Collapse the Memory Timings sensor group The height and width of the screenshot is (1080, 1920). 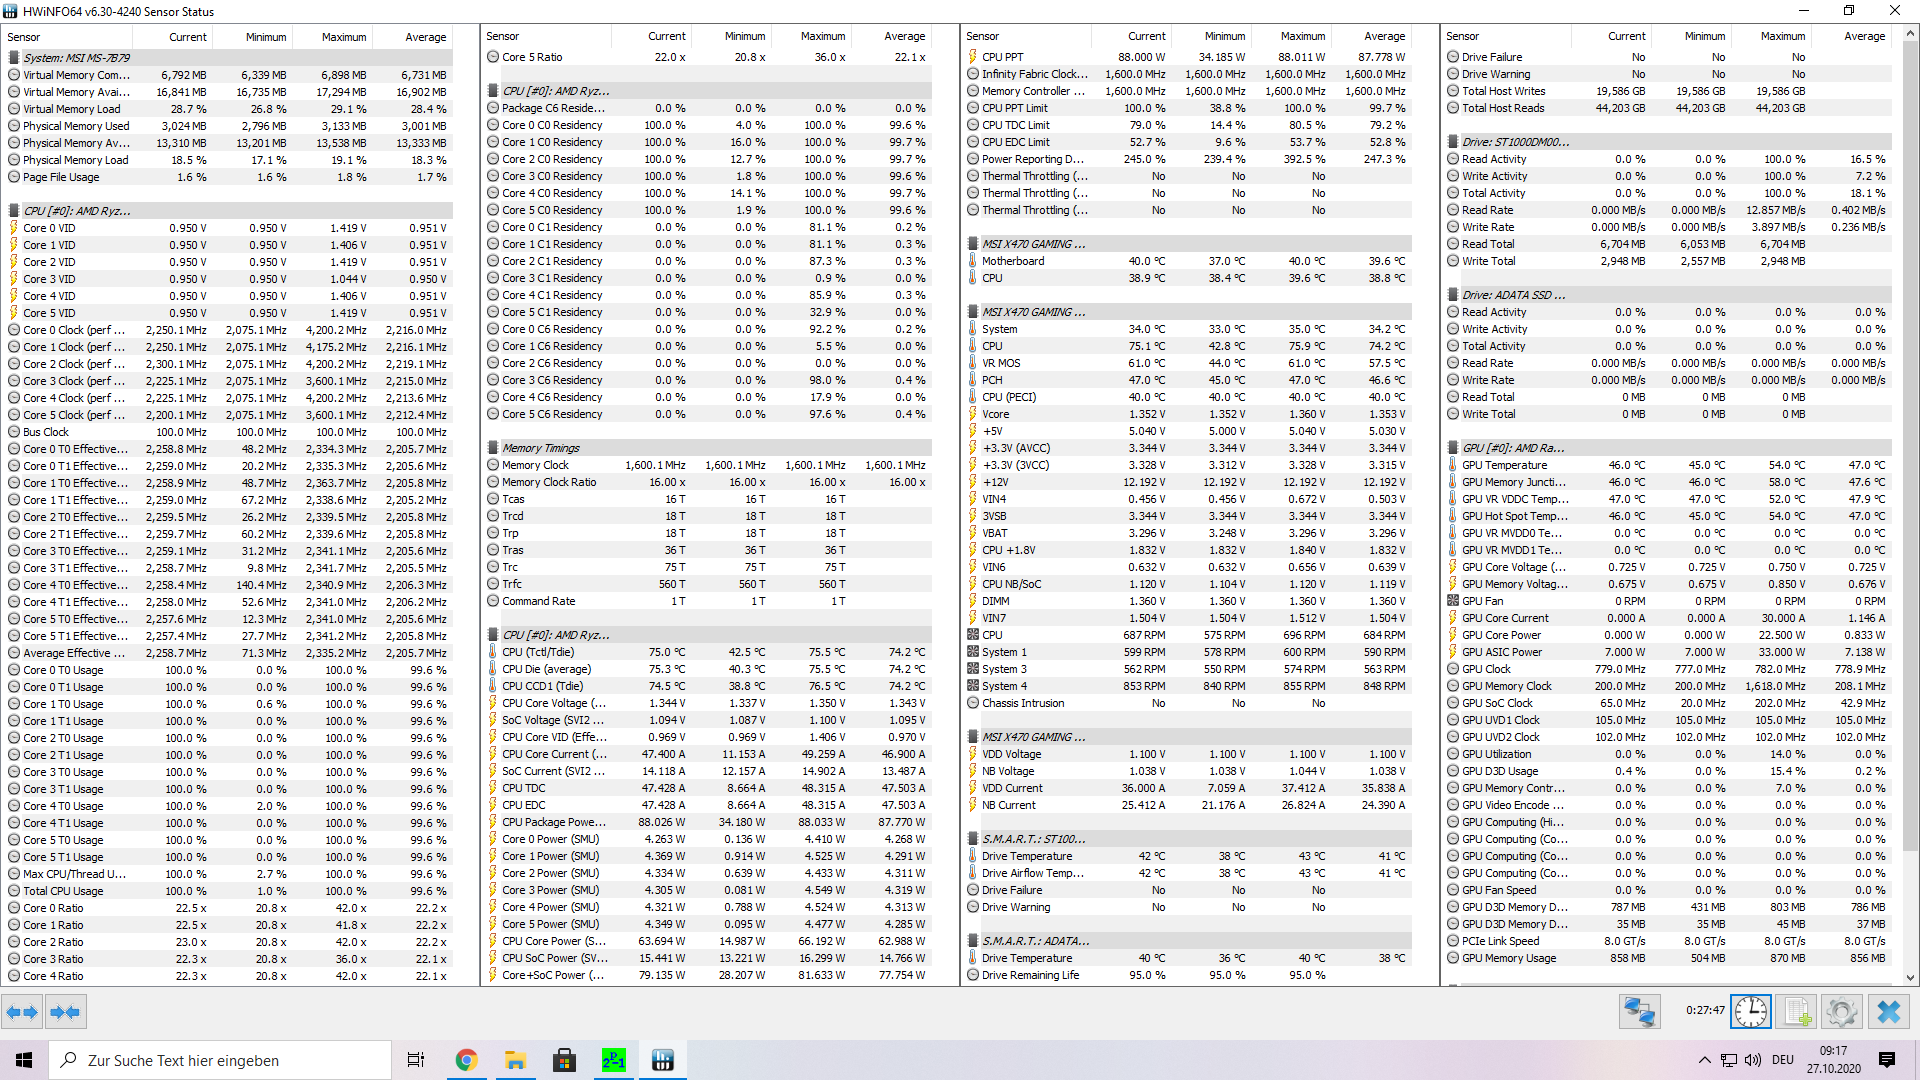(x=540, y=448)
